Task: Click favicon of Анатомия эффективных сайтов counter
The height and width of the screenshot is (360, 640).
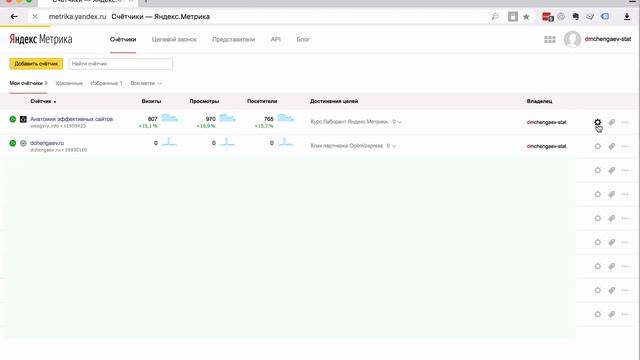Action: pos(23,119)
